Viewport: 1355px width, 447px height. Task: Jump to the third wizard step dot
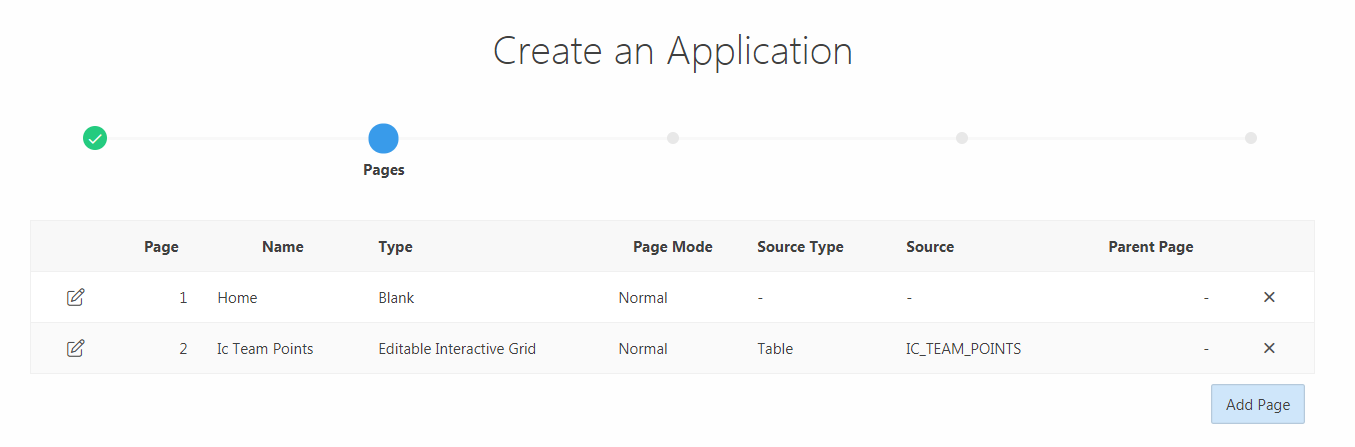pyautogui.click(x=673, y=138)
